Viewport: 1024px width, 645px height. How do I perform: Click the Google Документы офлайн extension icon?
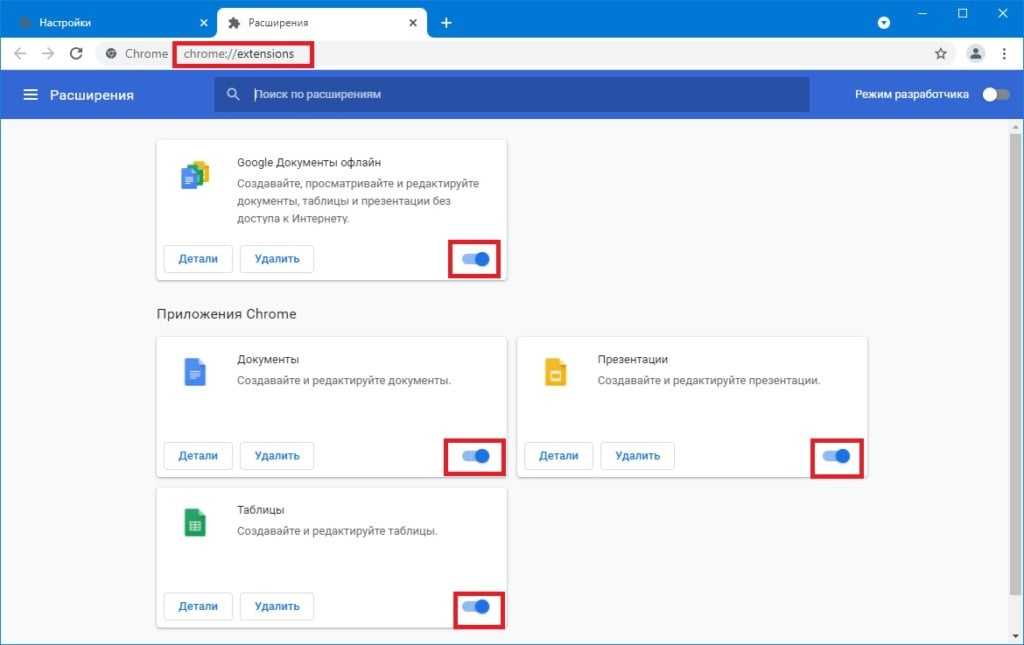coord(195,176)
